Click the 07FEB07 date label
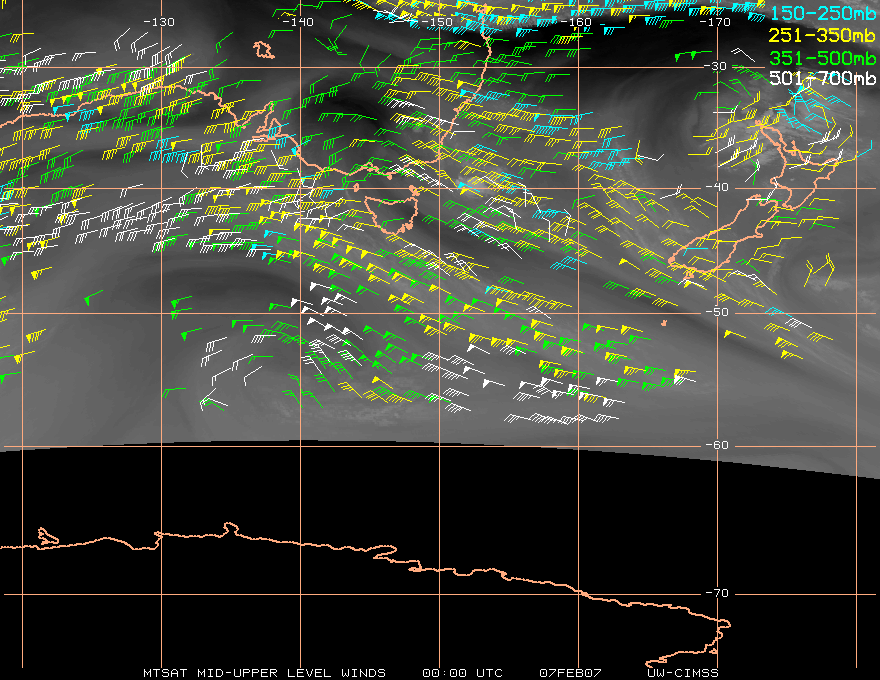Image resolution: width=880 pixels, height=680 pixels. coord(570,673)
